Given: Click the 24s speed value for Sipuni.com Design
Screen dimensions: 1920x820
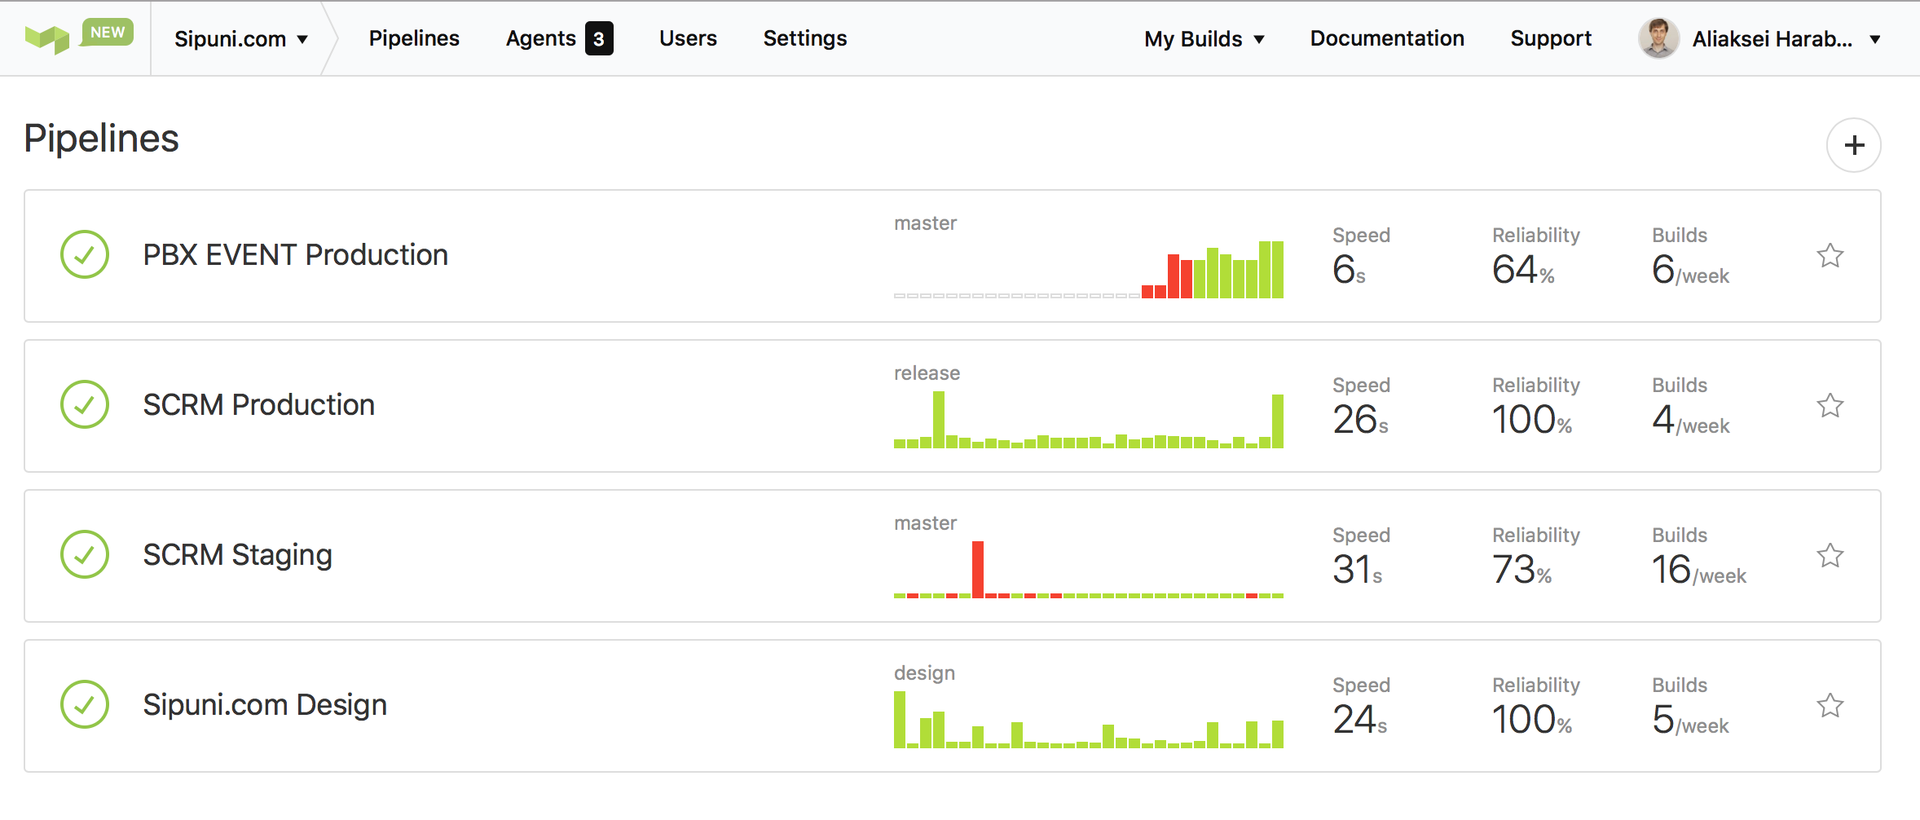Looking at the screenshot, I should pyautogui.click(x=1360, y=720).
